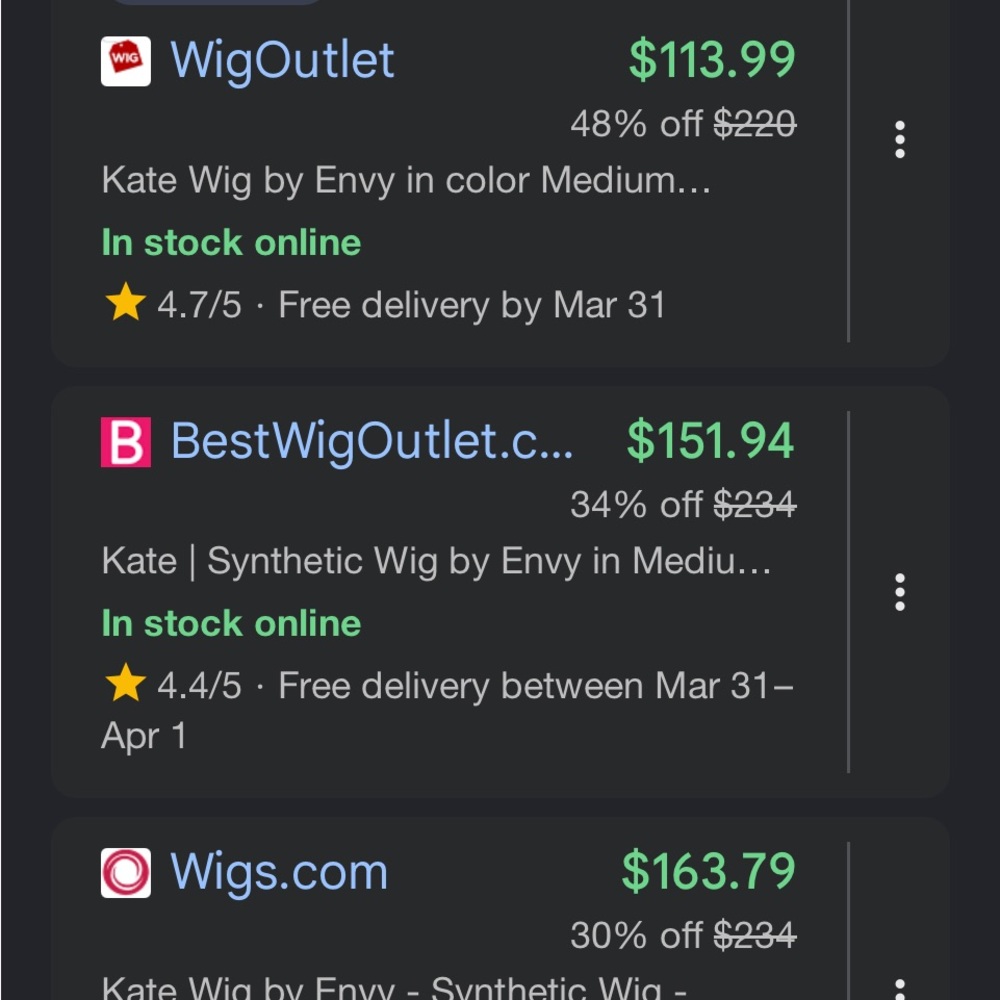The height and width of the screenshot is (1000, 1000).
Task: Click 'Free delivery by Mar 31' text
Action: tap(472, 305)
